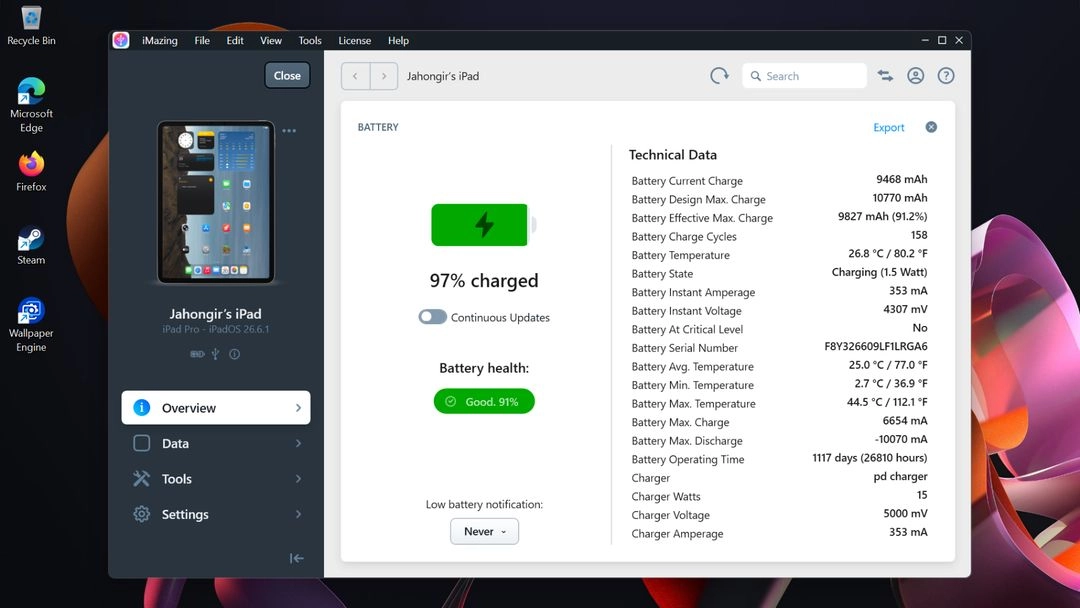Screen dimensions: 1080x608
Task: Open the Recycle Bin desktop icon
Action: (31, 26)
